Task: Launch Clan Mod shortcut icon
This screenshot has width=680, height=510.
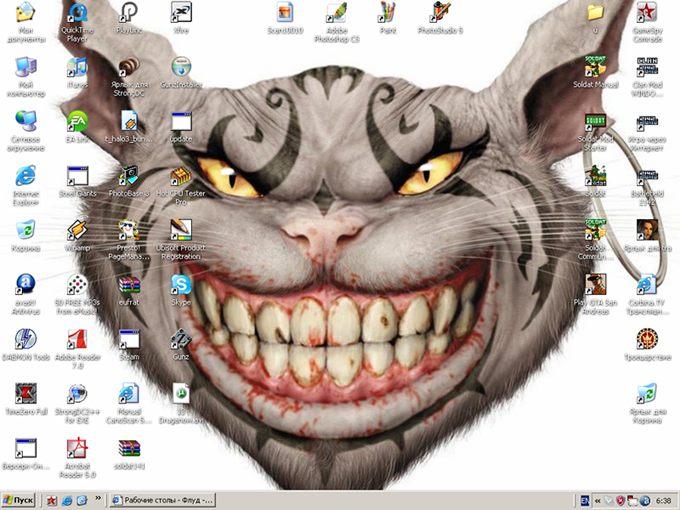Action: 647,67
